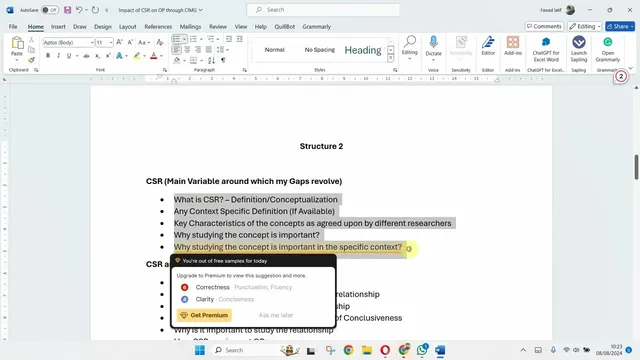Toggle the Align Left button
The image size is (640, 360).
[176, 50]
